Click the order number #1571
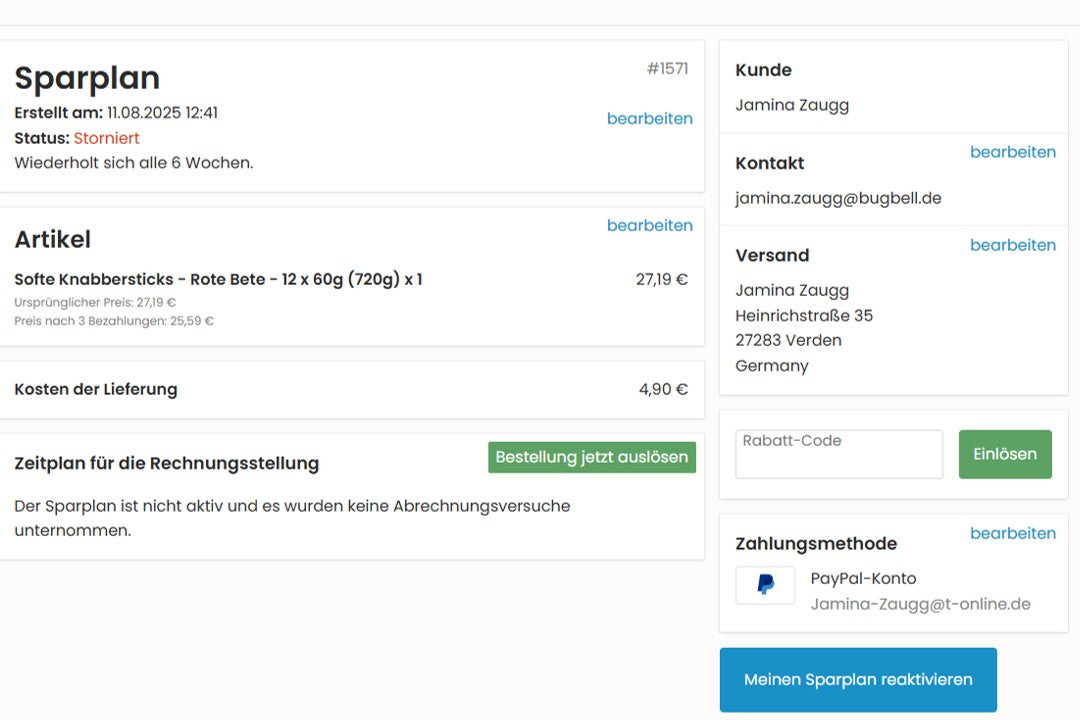 pos(667,69)
